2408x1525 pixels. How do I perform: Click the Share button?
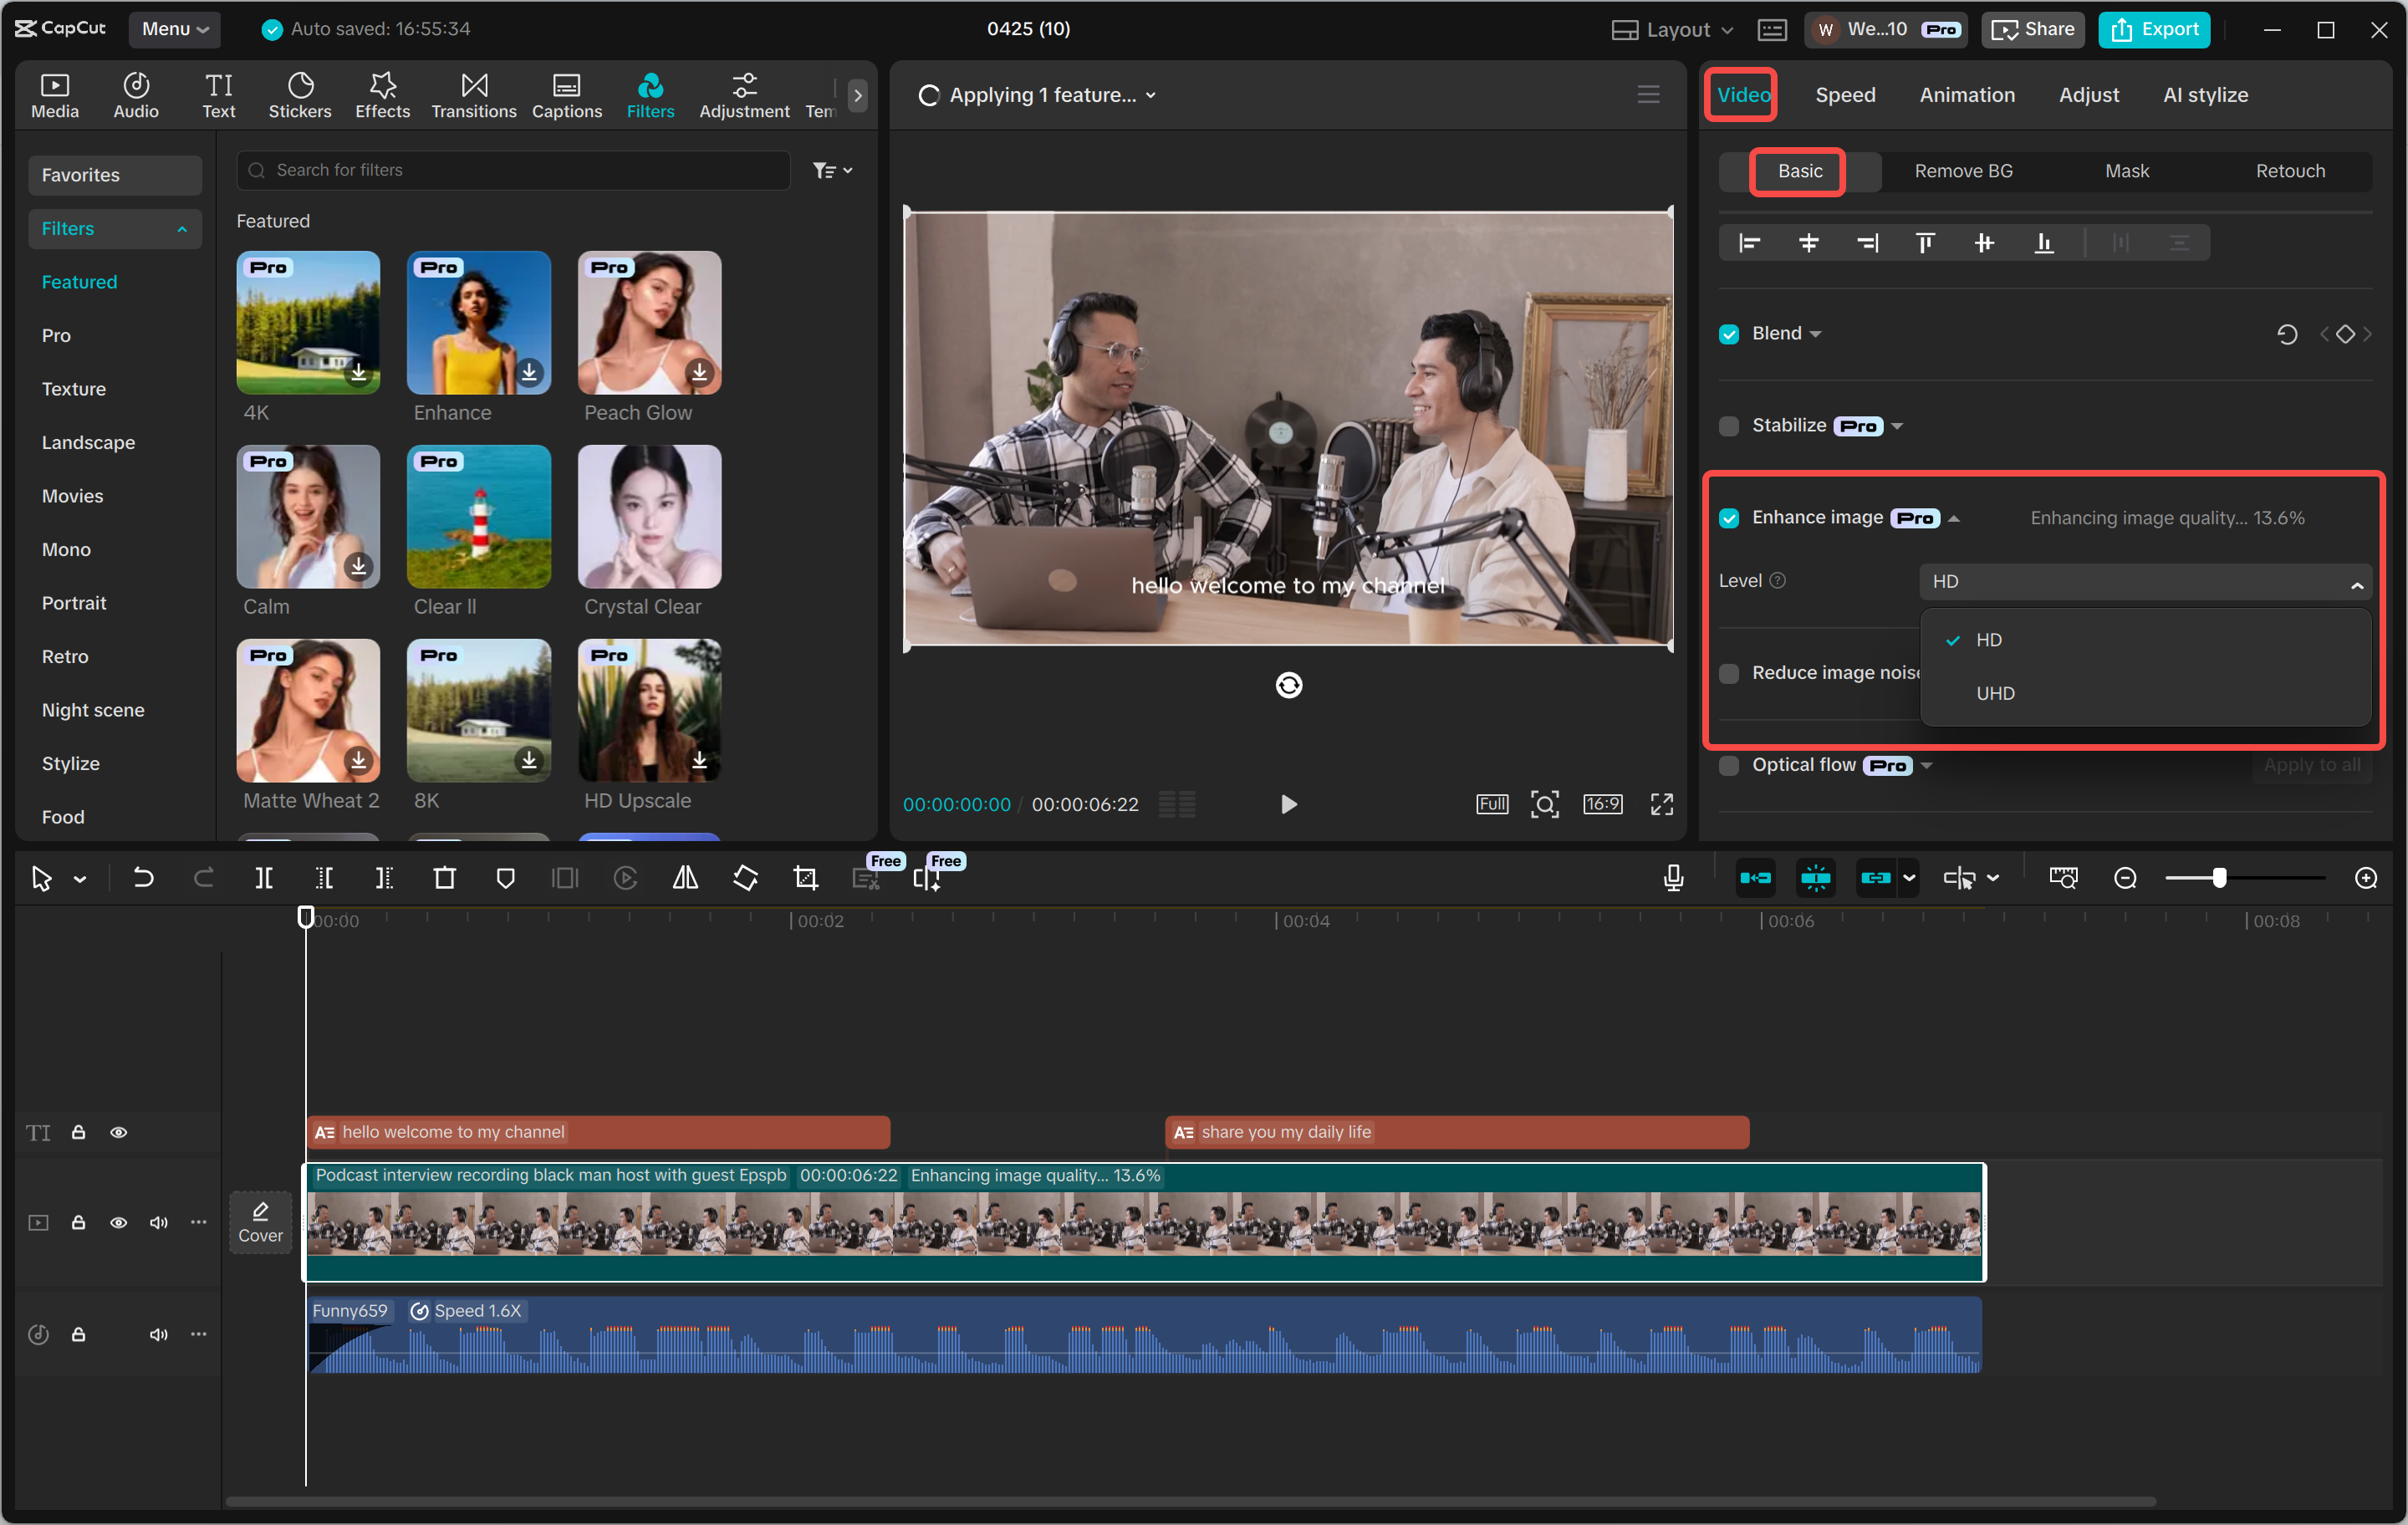2032,29
